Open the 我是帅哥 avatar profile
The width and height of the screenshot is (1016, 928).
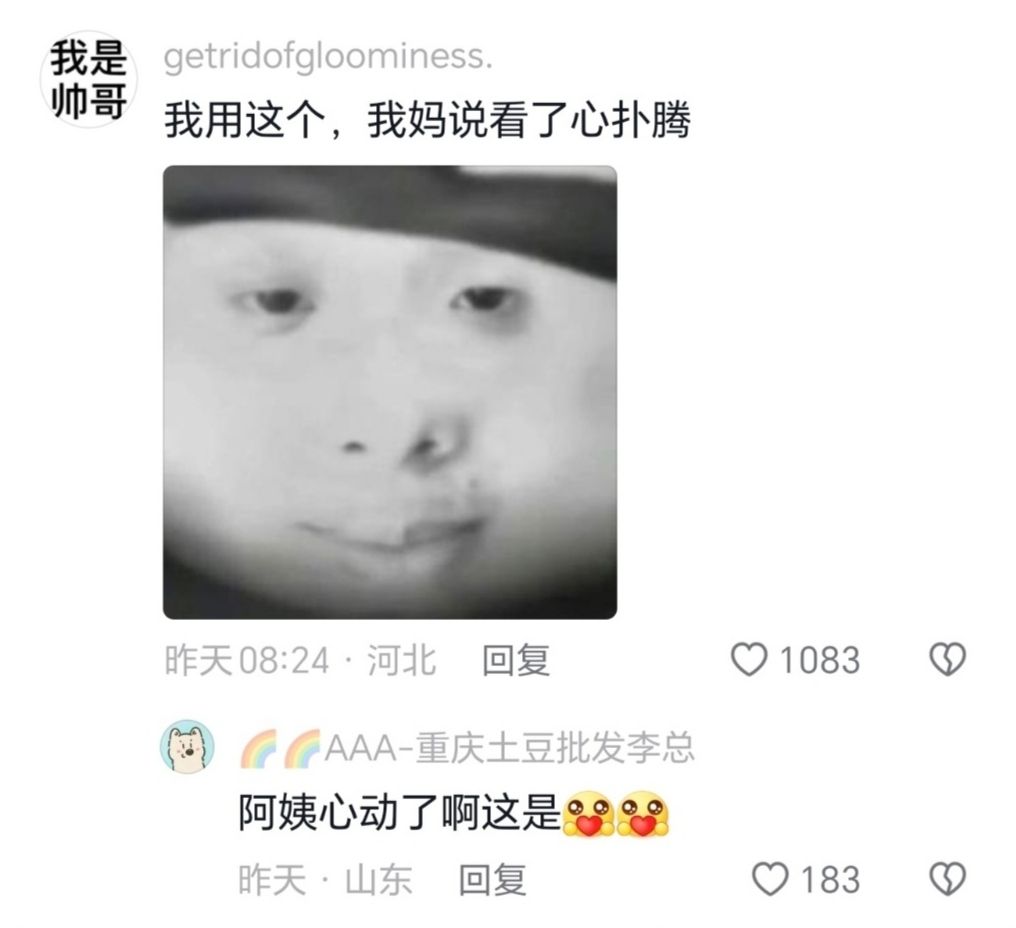tap(89, 79)
